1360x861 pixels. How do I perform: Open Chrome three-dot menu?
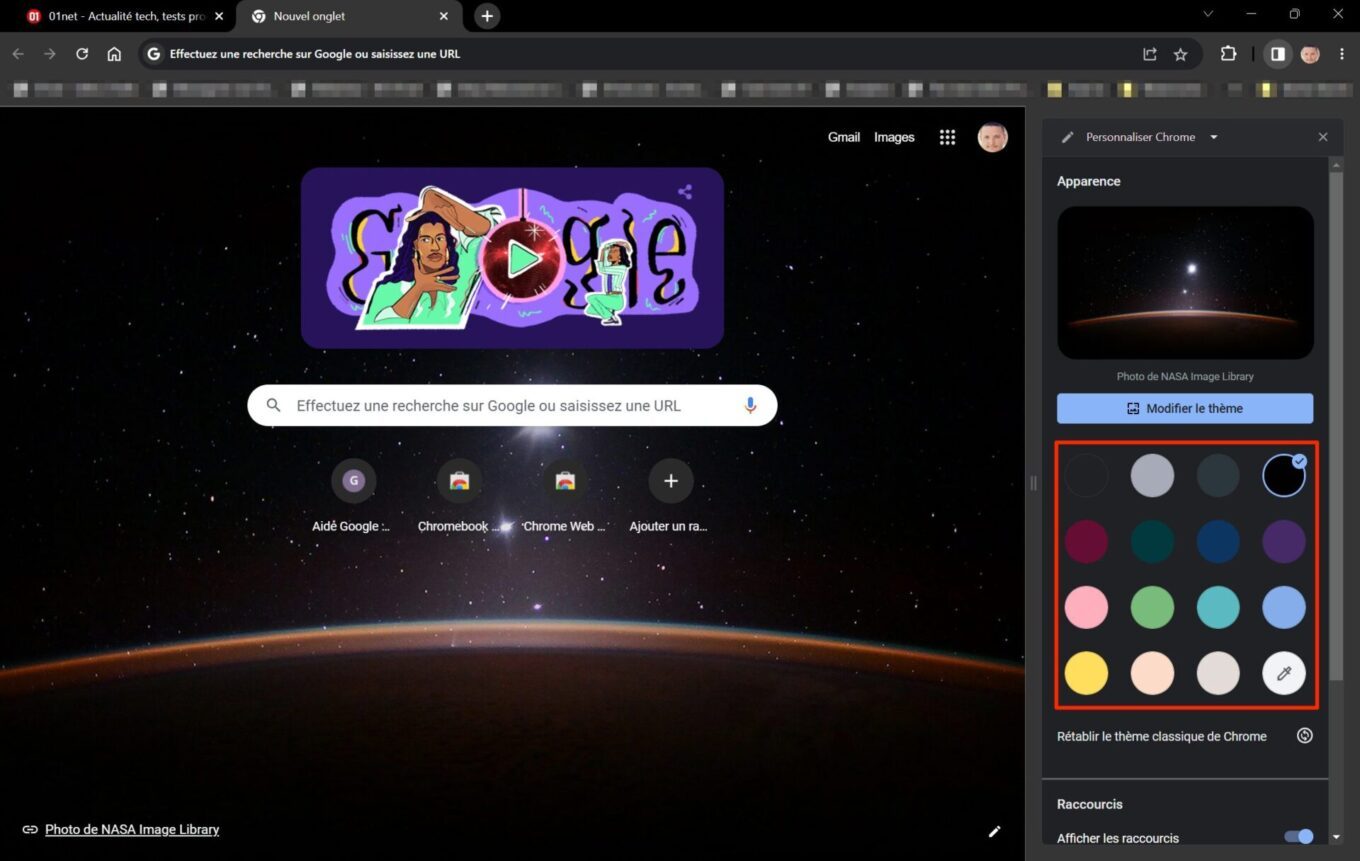tap(1341, 54)
